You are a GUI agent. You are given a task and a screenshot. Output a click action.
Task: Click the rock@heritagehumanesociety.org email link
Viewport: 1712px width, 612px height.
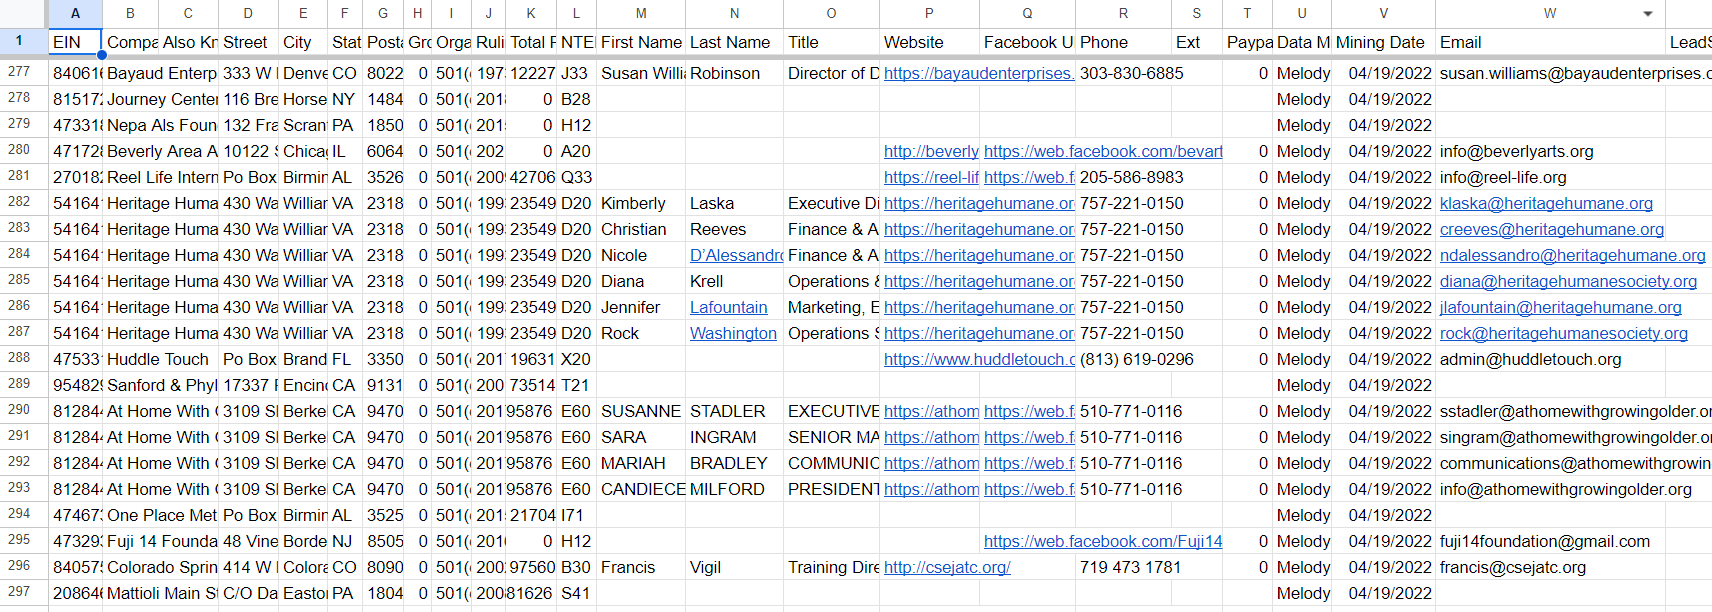coord(1563,334)
